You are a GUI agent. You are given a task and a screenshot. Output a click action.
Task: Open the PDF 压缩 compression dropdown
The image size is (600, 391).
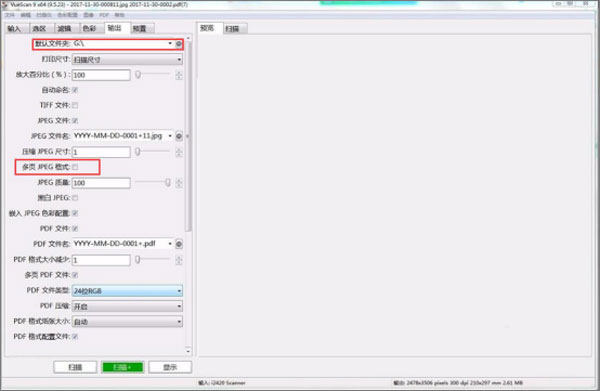pos(127,306)
